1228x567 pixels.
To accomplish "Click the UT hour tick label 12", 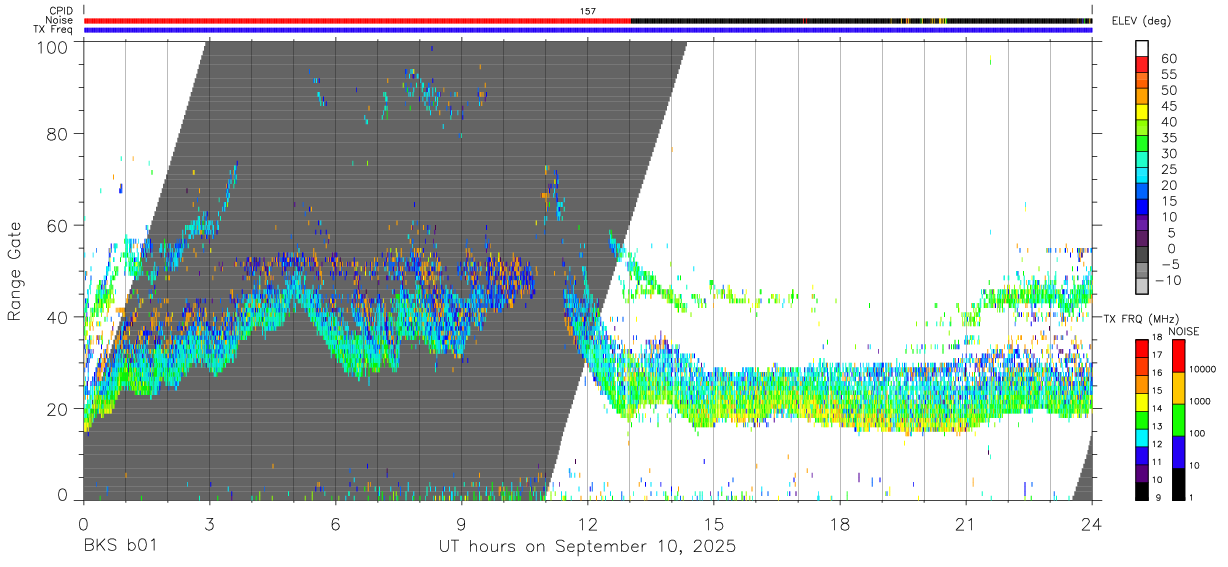I will coord(588,523).
